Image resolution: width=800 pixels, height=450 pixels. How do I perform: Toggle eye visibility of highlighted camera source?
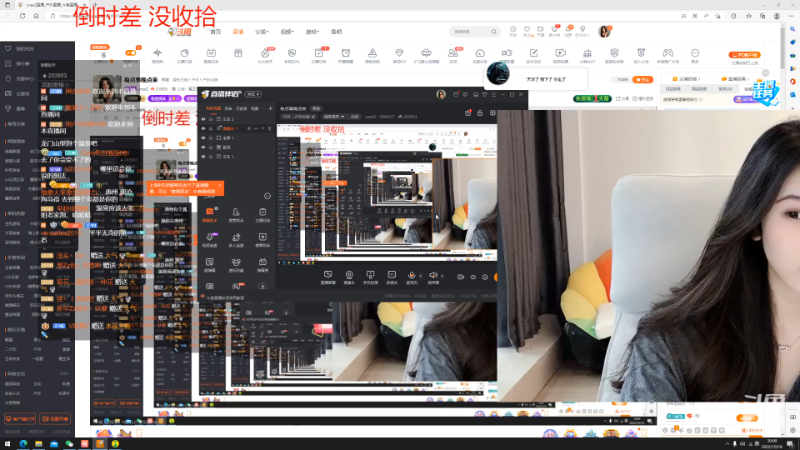203,129
